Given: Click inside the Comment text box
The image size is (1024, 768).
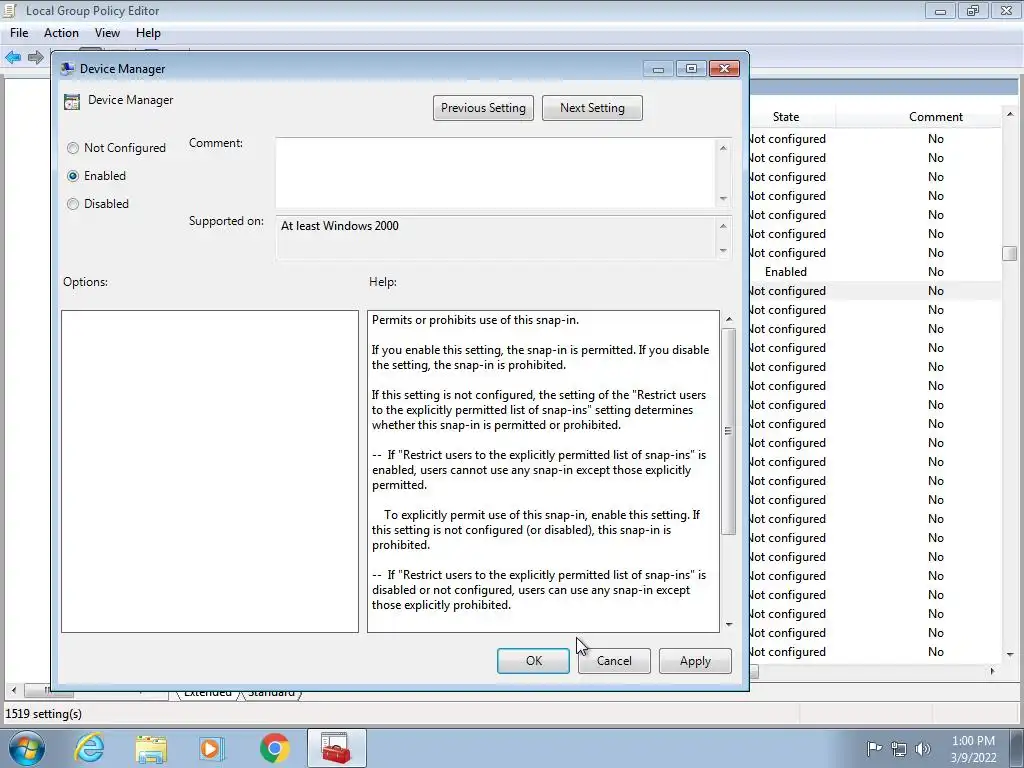Looking at the screenshot, I should pyautogui.click(x=495, y=173).
